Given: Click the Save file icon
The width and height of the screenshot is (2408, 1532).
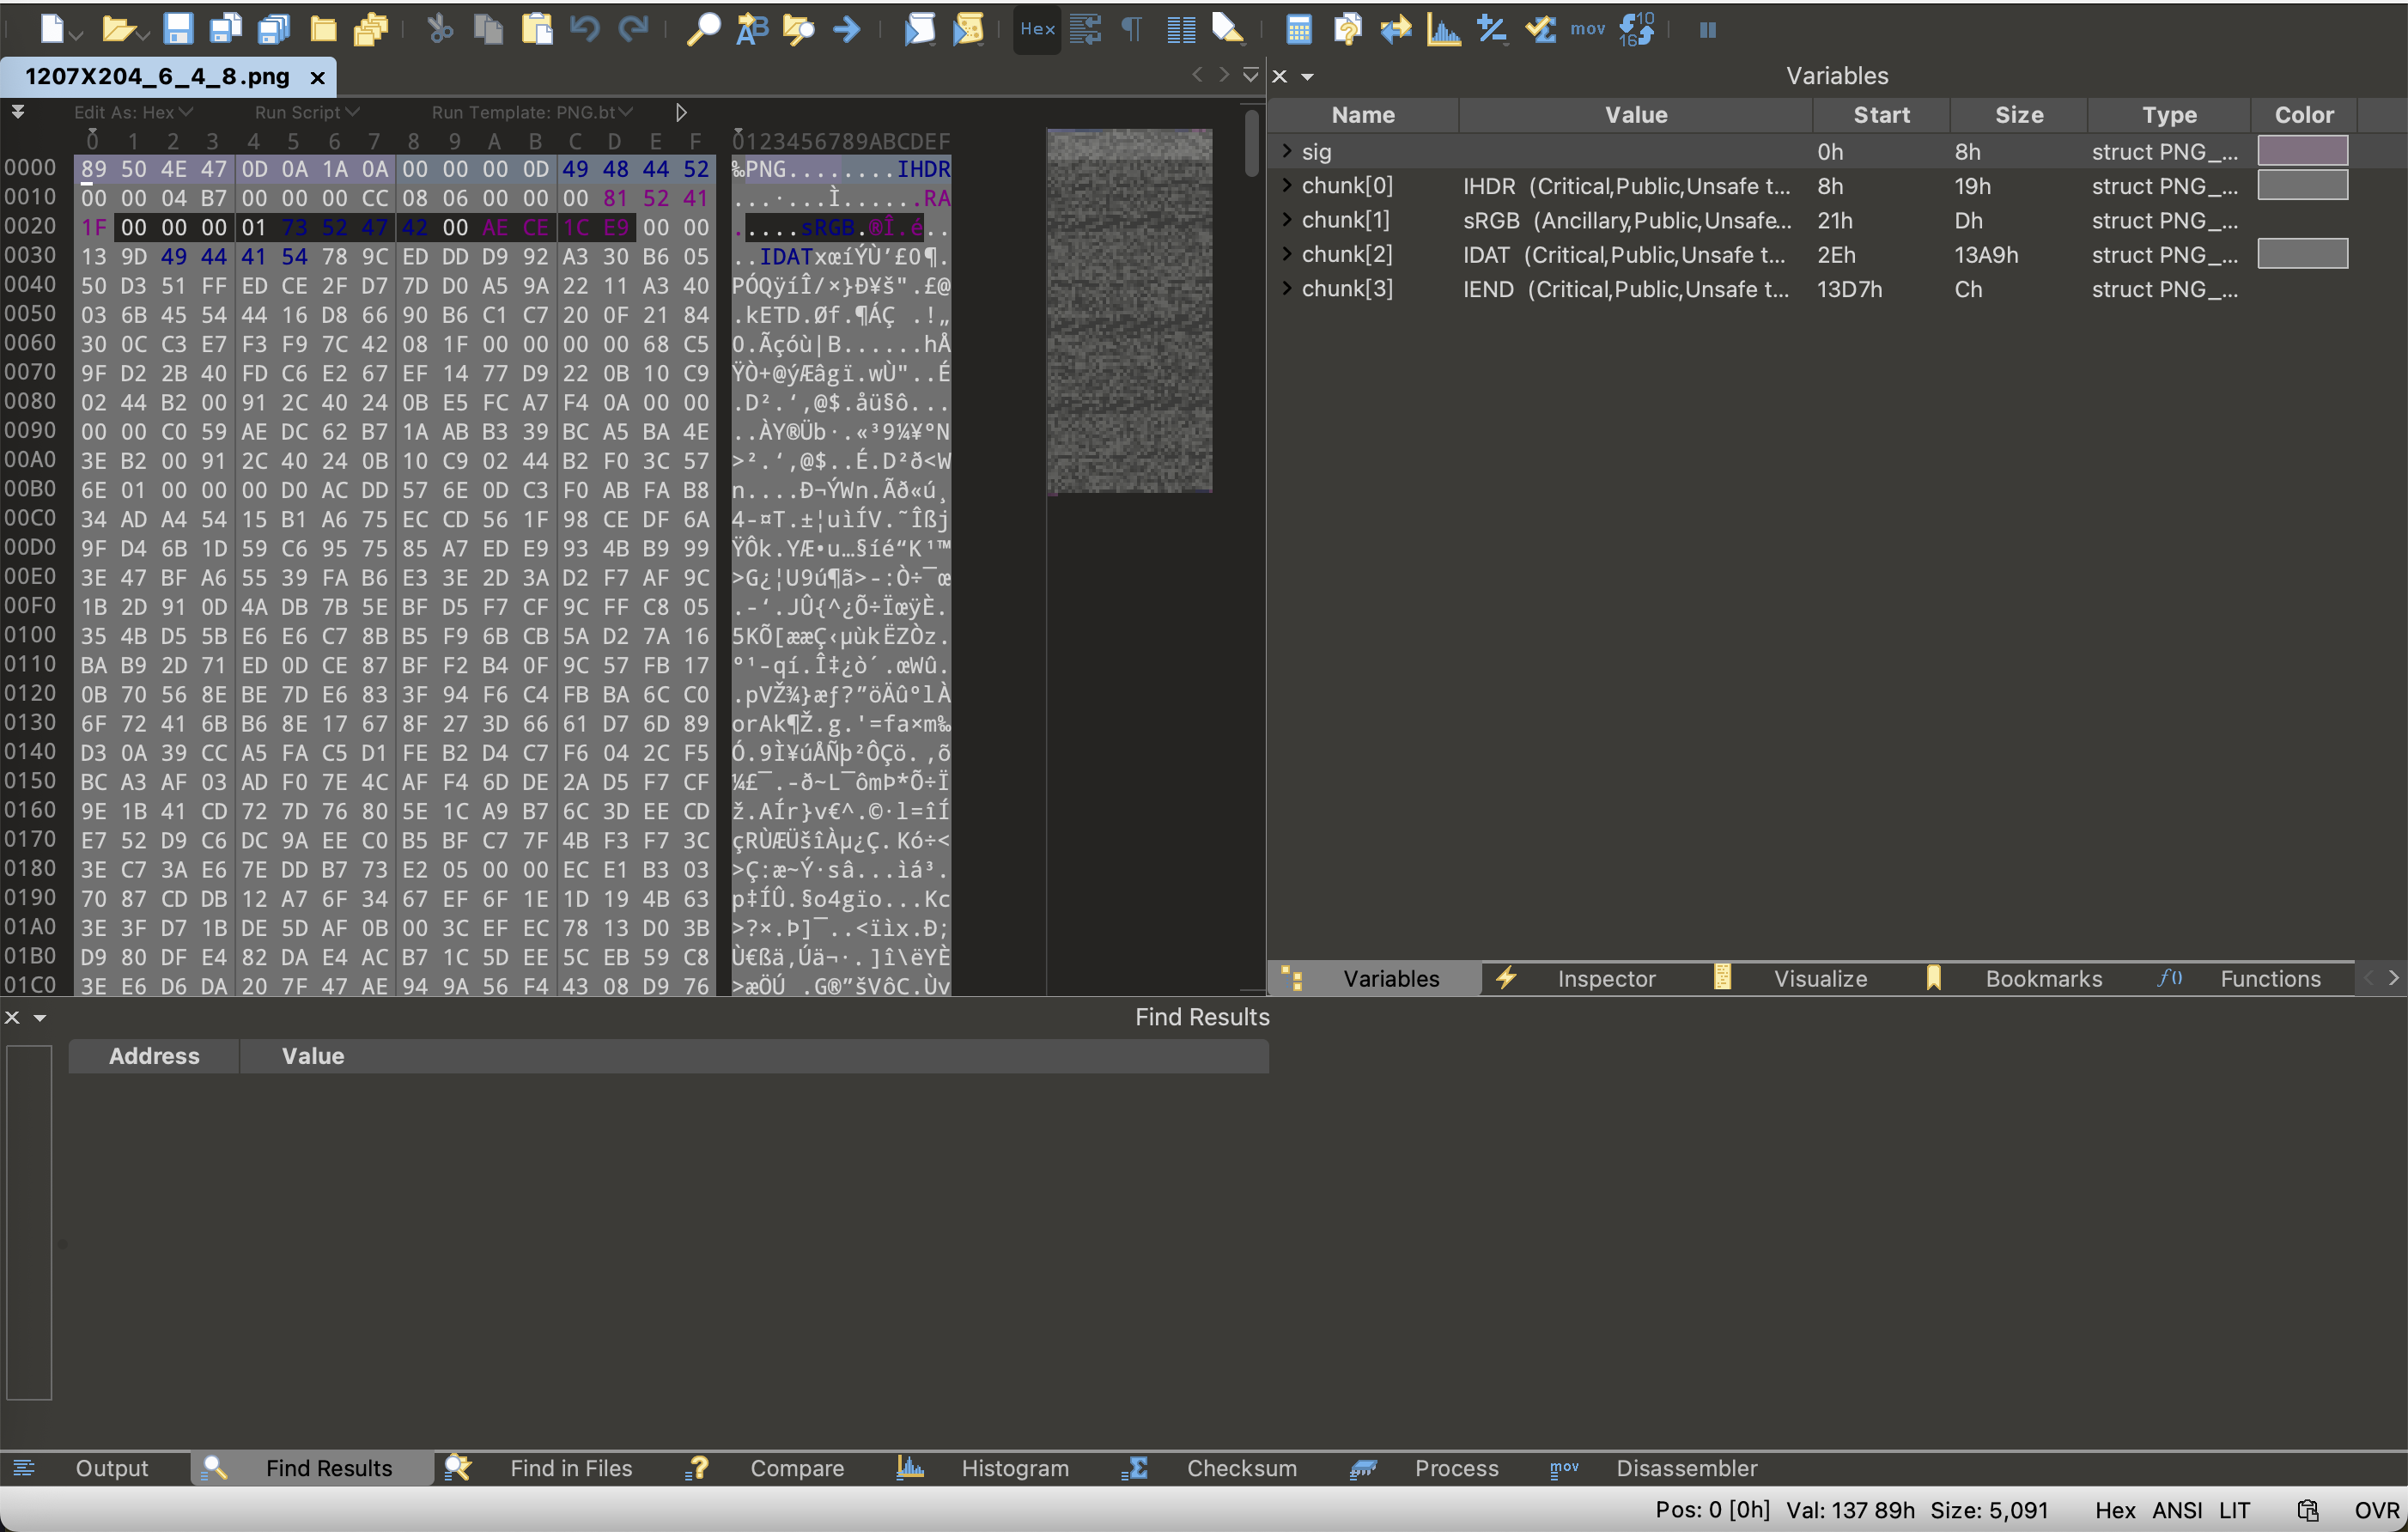Looking at the screenshot, I should [177, 30].
